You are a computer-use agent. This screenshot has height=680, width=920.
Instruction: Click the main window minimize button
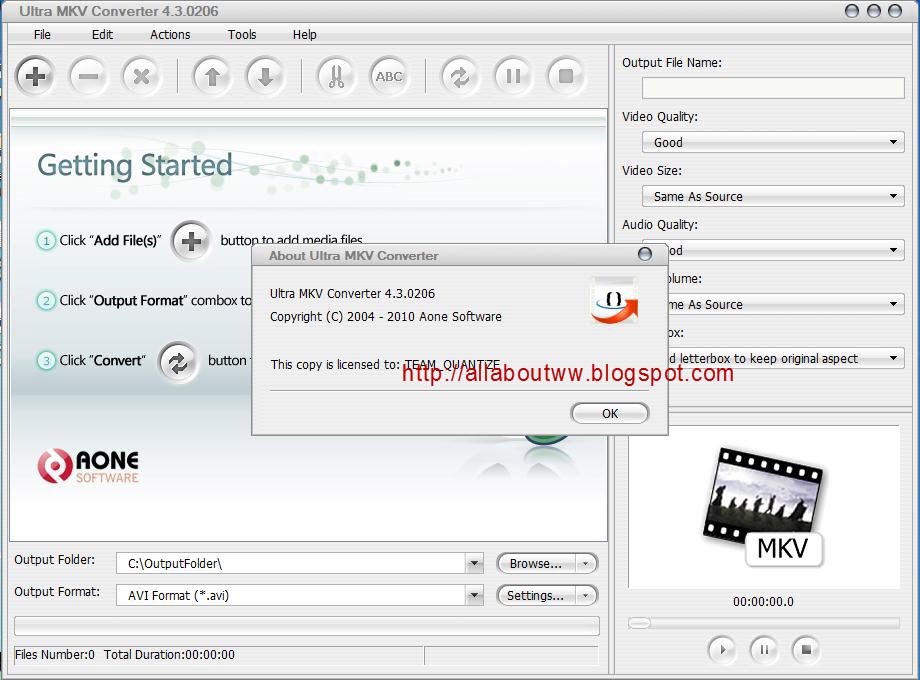852,11
